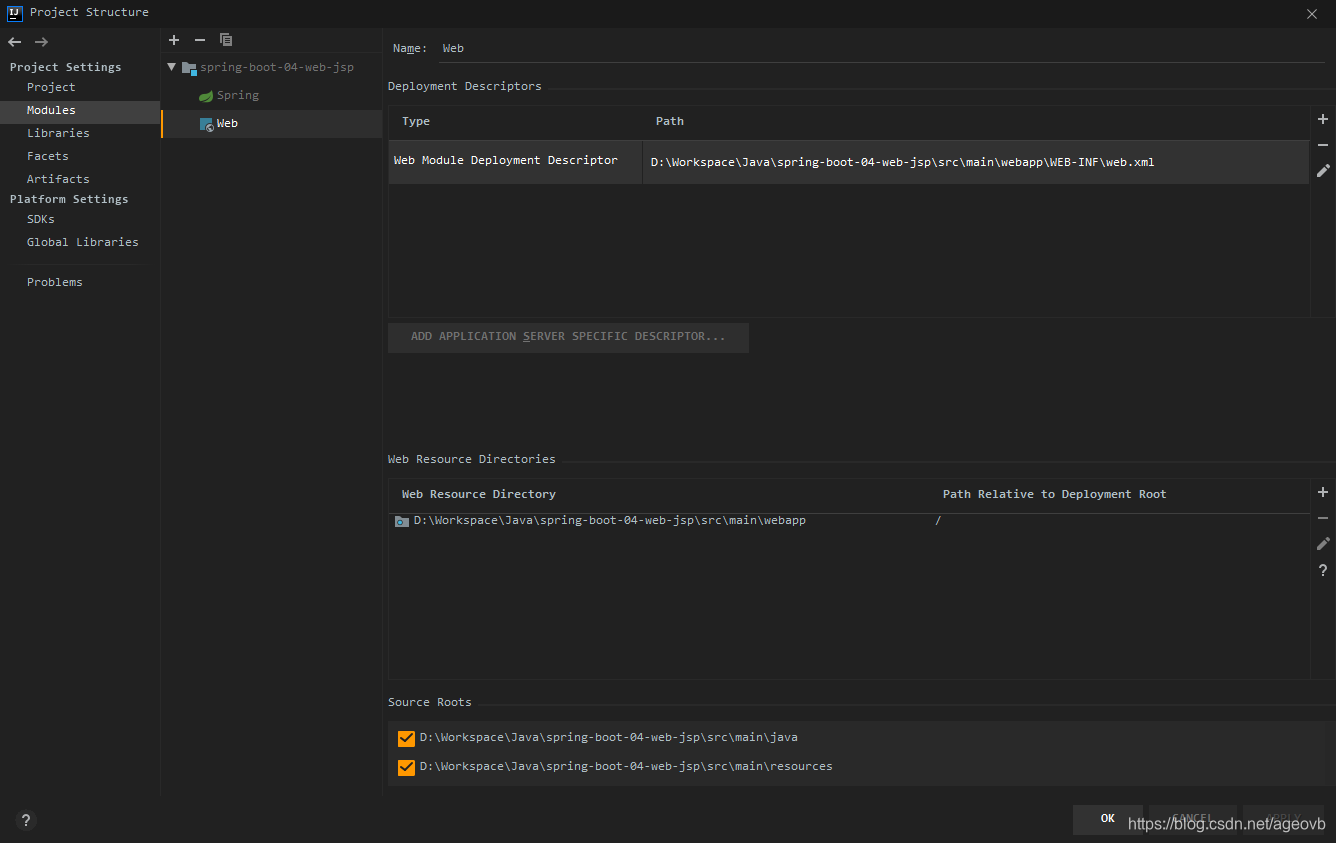Remove the web resource directory with the minus icon
Screen dimensions: 1336x843
click(x=1323, y=518)
